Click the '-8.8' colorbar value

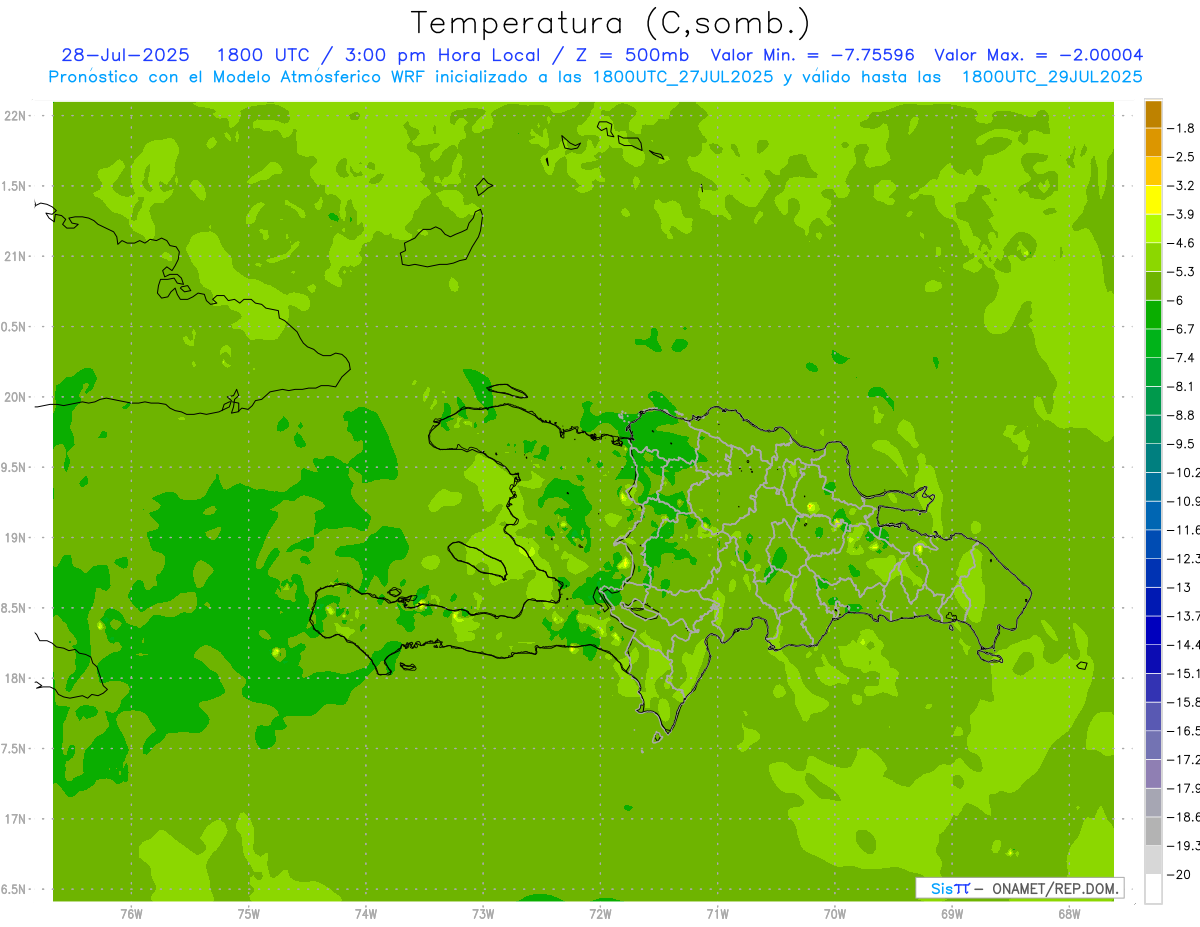pyautogui.click(x=1181, y=414)
